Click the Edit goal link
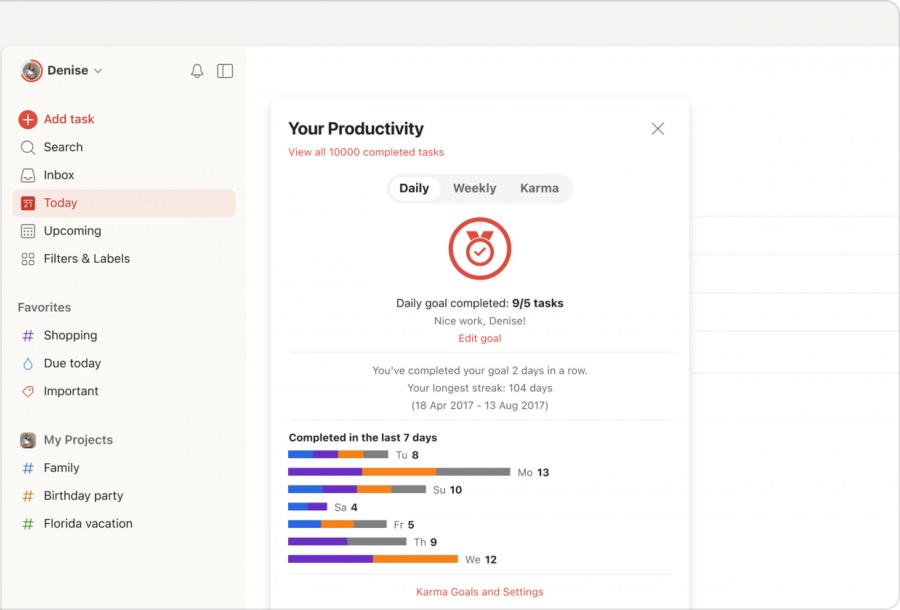Screen dimensions: 900x610 click(x=479, y=338)
